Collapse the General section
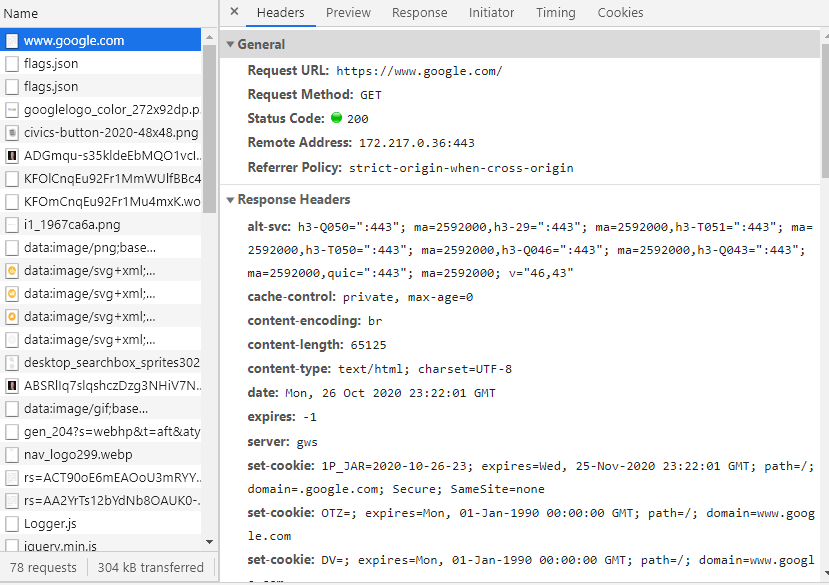The width and height of the screenshot is (829, 585). pos(231,45)
